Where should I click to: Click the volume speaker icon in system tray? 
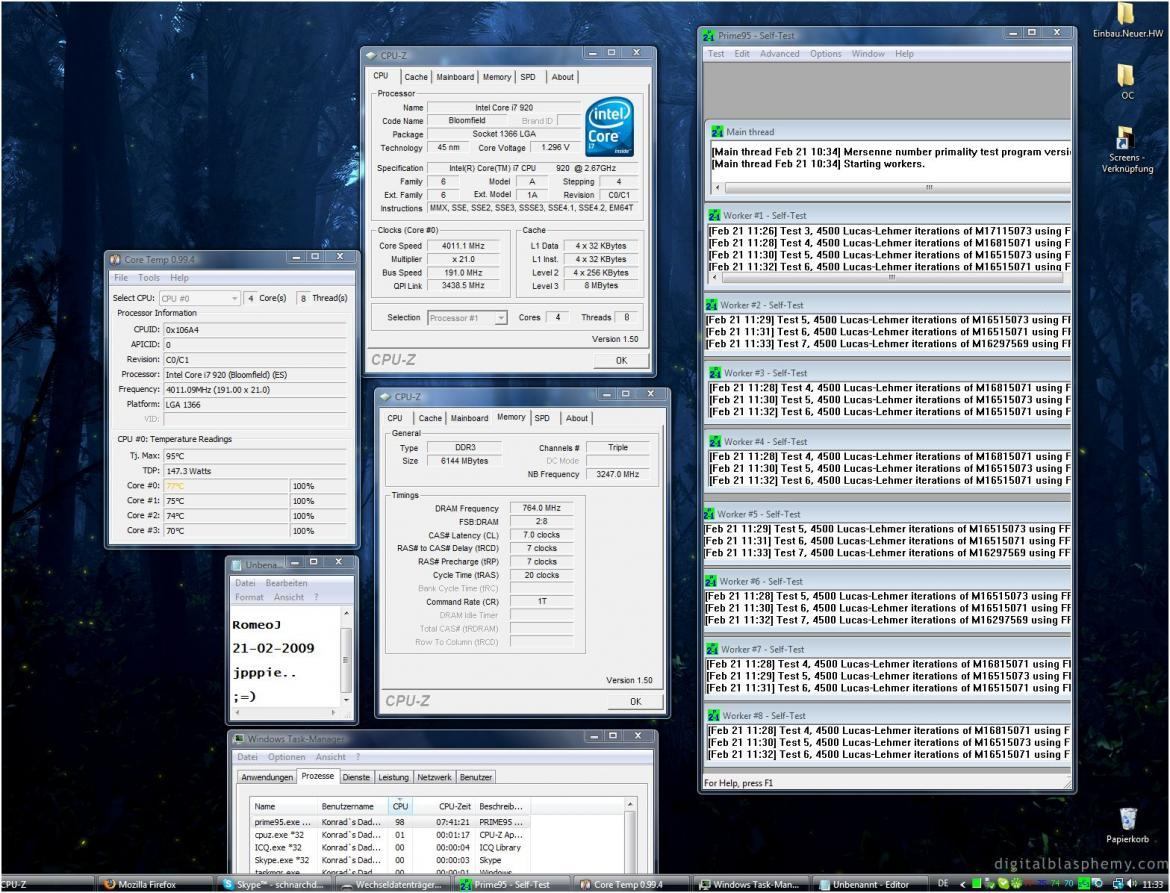pos(1133,885)
